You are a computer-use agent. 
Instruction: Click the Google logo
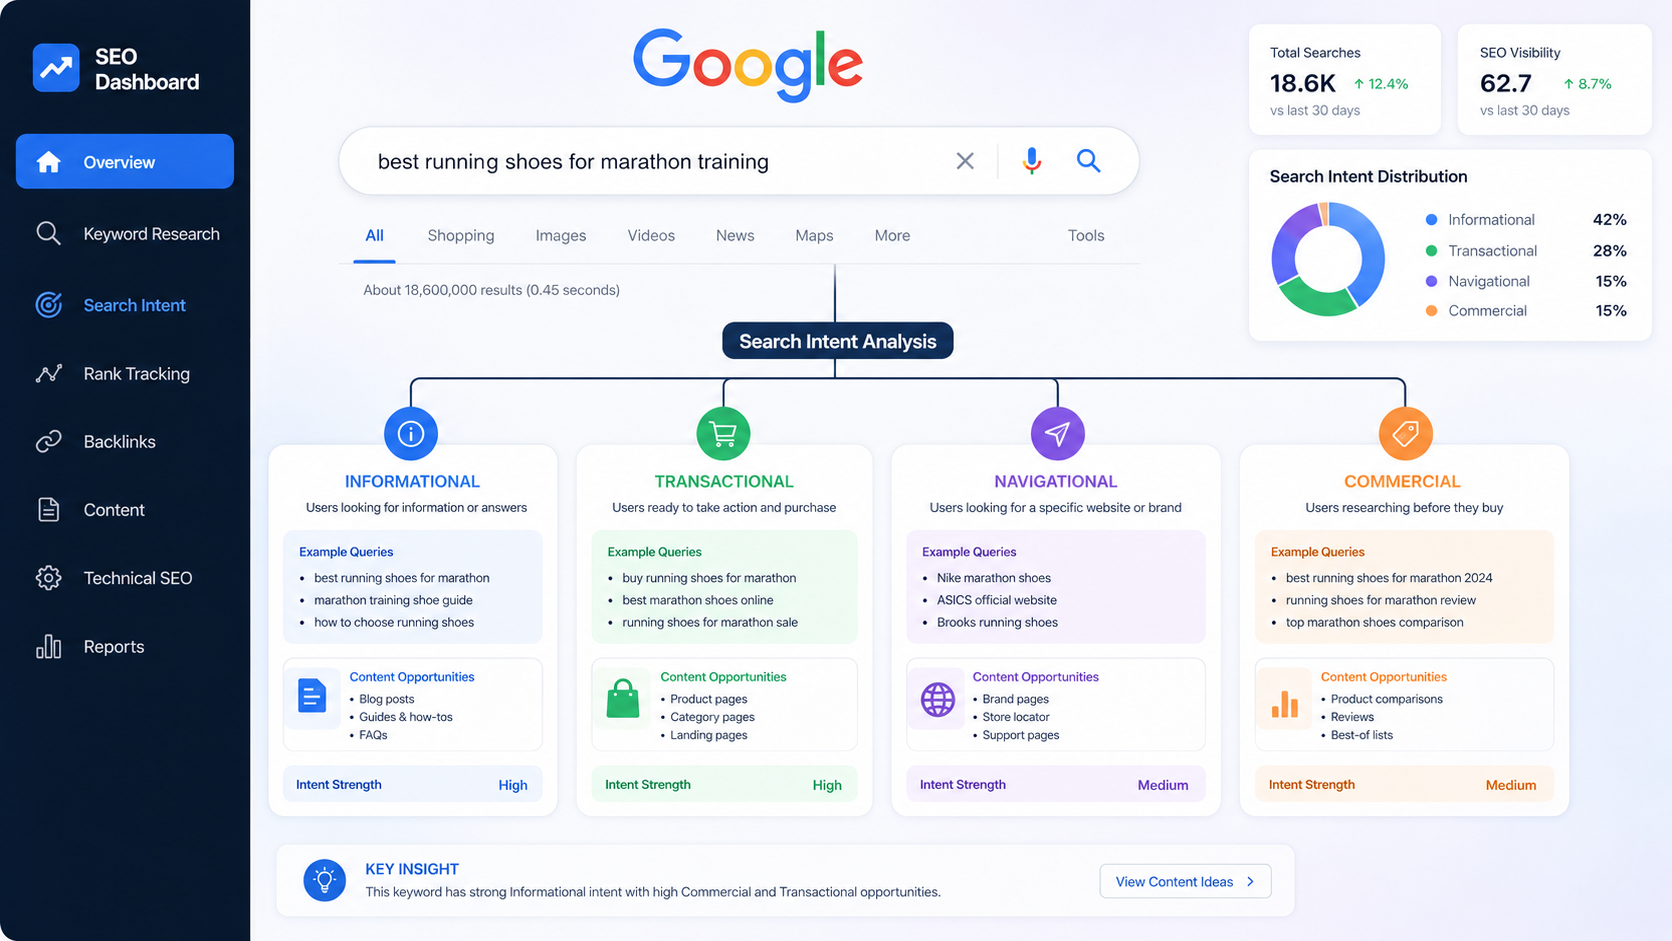[x=748, y=64]
